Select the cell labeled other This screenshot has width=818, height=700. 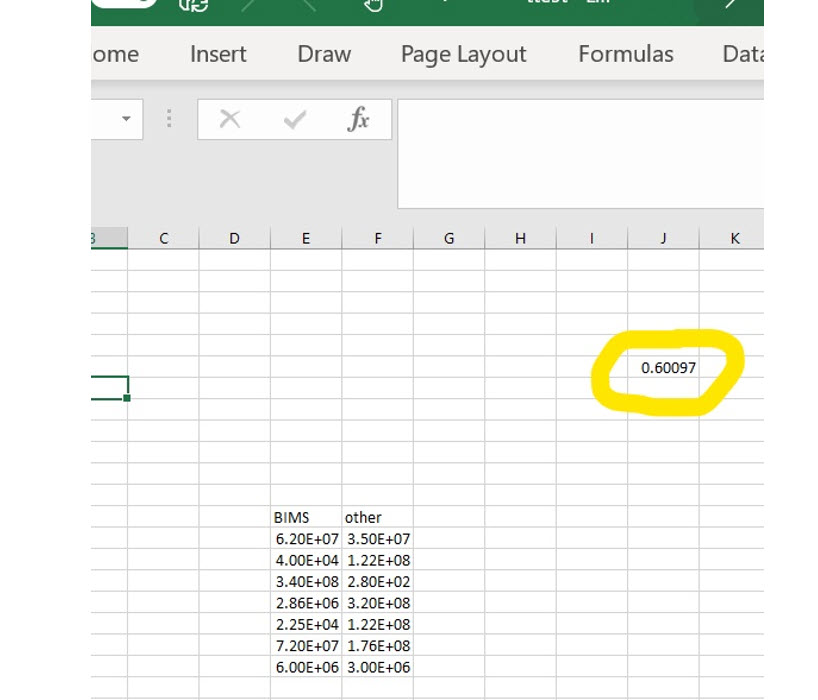click(x=377, y=517)
